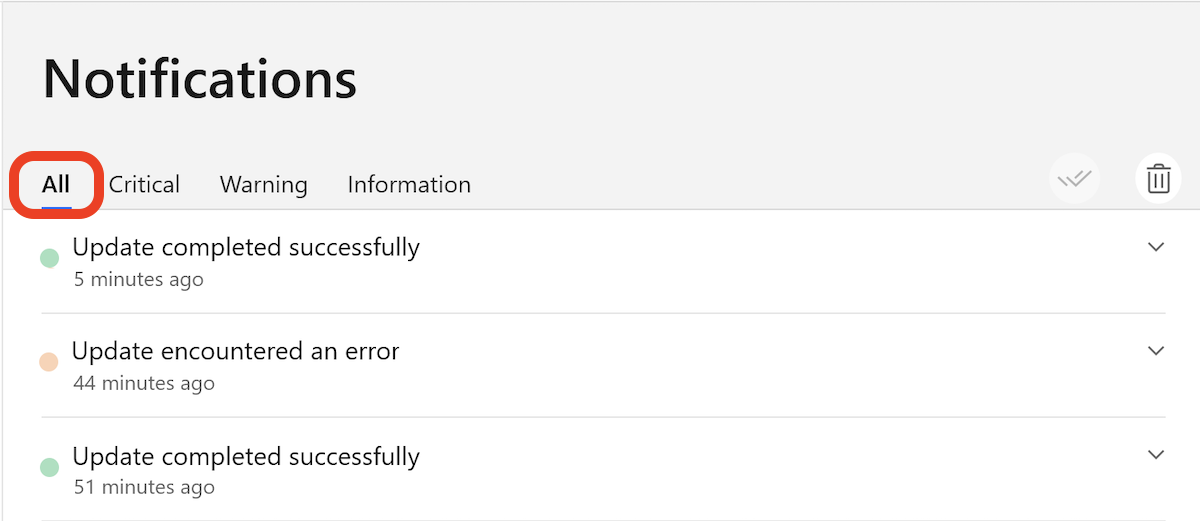1200x521 pixels.
Task: Open the first 'Update completed successfully' title
Action: coord(246,247)
